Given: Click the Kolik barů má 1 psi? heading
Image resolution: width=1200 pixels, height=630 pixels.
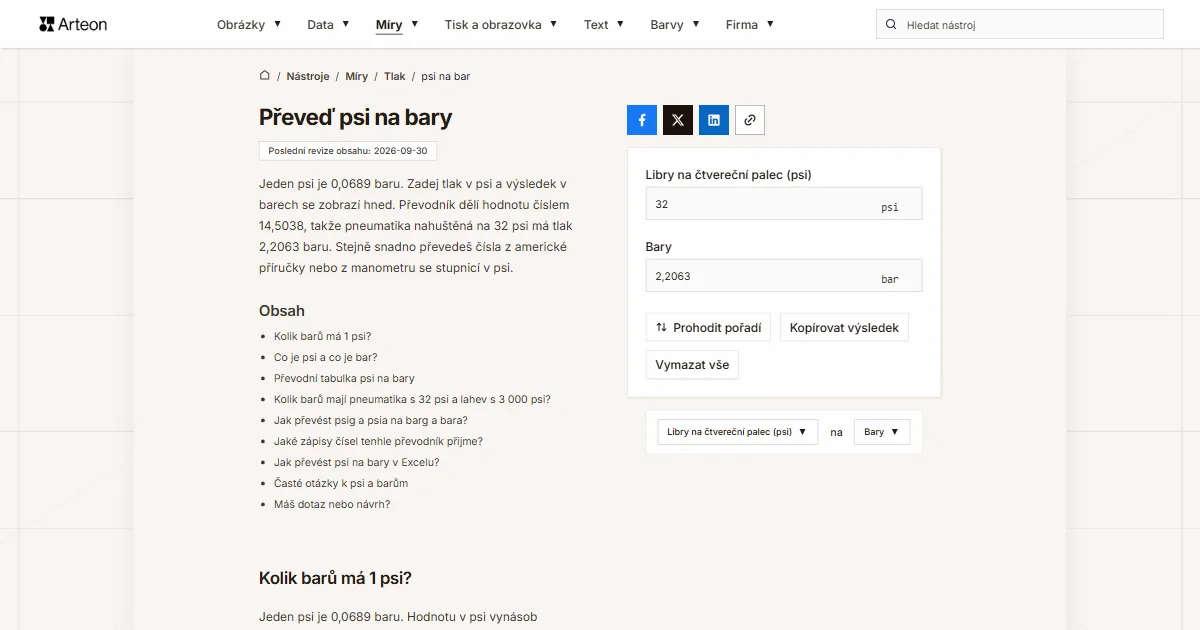Looking at the screenshot, I should 335,578.
